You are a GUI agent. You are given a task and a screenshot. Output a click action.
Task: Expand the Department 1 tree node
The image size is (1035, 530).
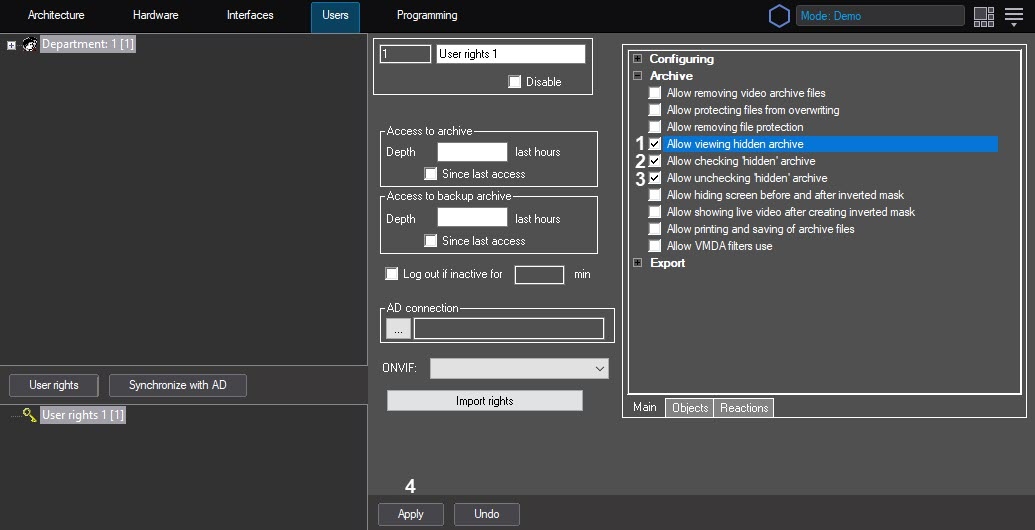coord(11,45)
